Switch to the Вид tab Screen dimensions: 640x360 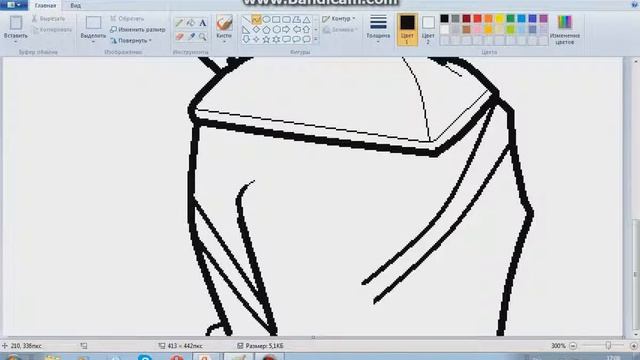[x=76, y=6]
